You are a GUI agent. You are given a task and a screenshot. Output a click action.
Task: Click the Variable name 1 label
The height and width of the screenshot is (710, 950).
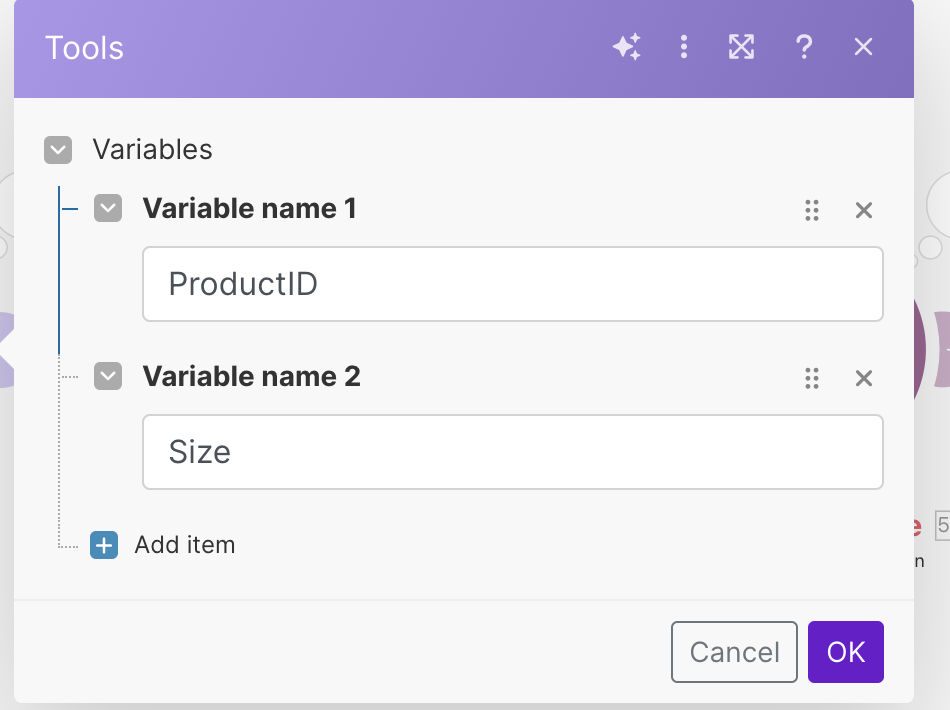[x=249, y=209]
